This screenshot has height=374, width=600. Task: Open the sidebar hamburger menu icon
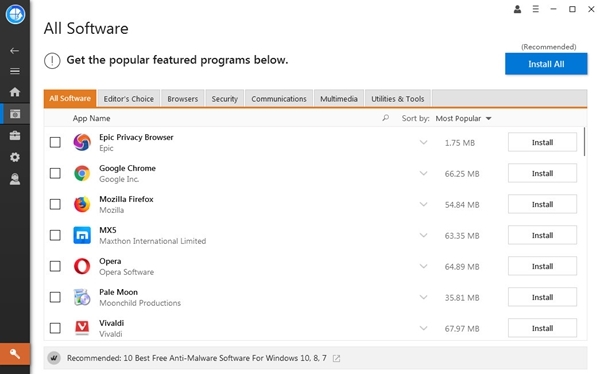[15, 71]
